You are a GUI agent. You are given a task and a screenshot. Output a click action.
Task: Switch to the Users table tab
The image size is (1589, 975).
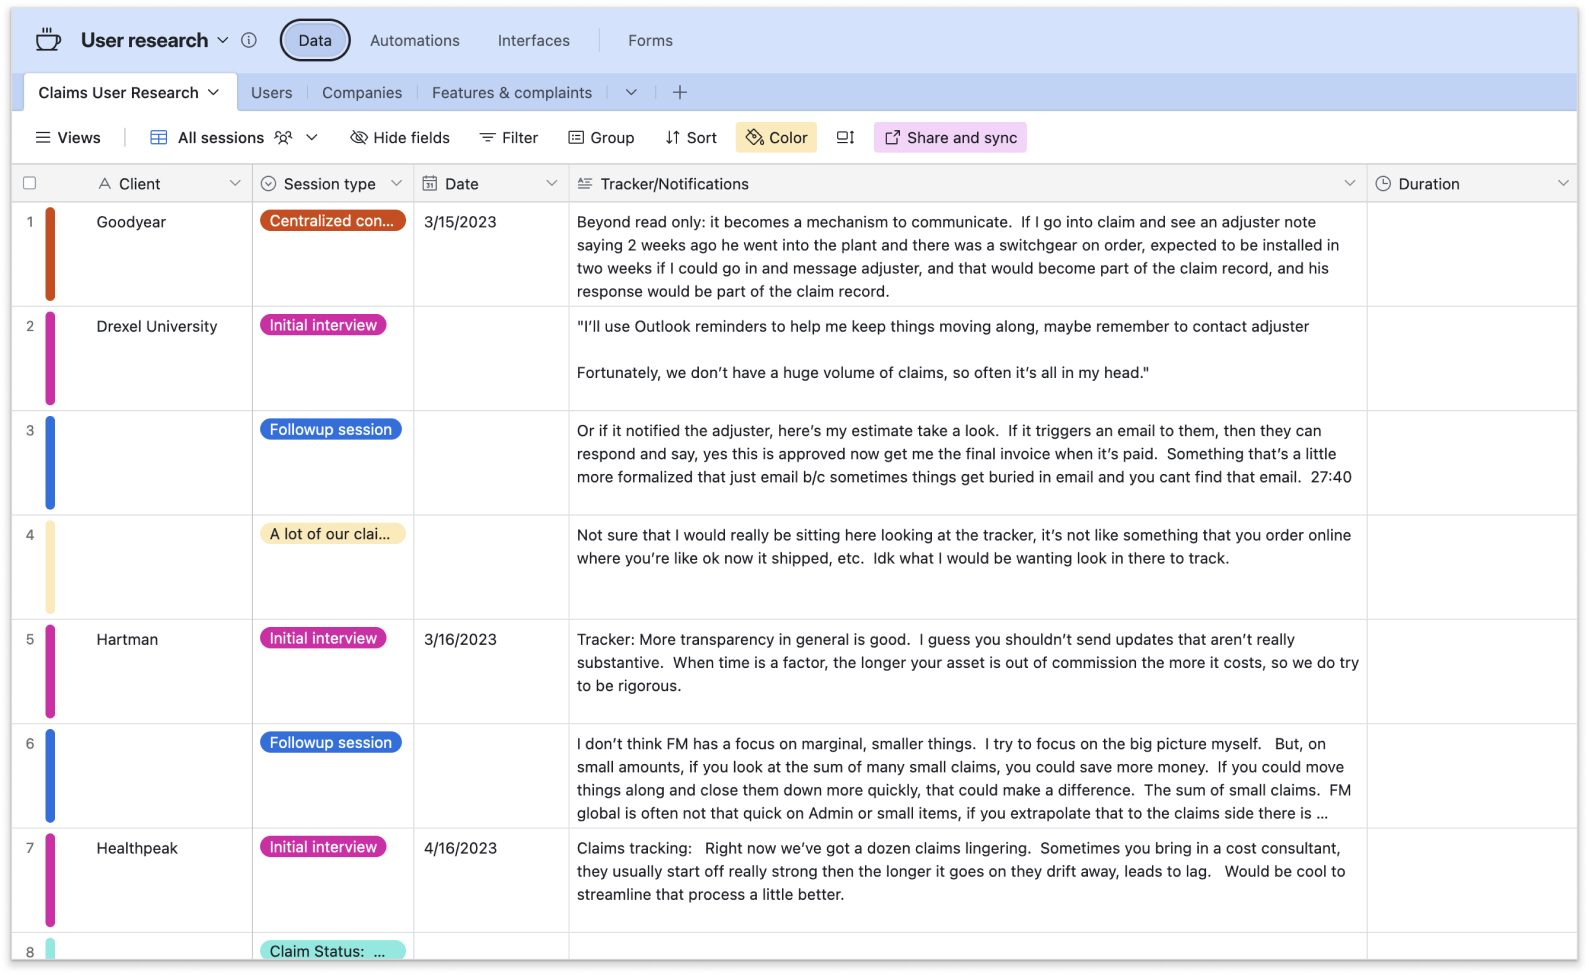(272, 92)
